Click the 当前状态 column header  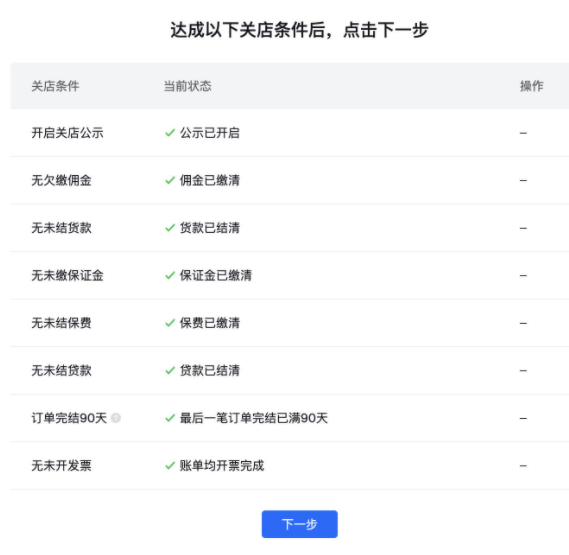(187, 86)
